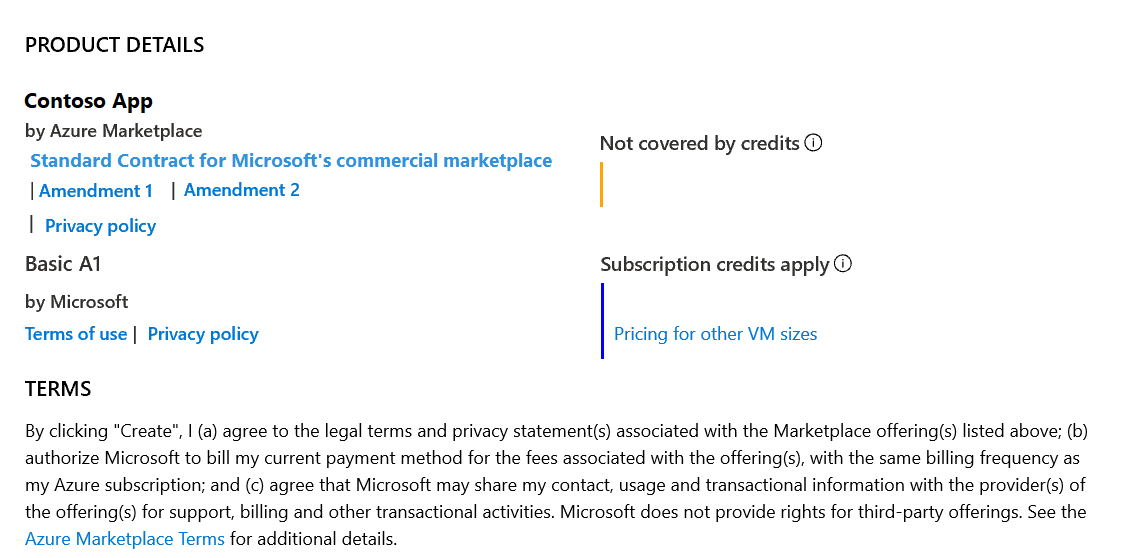Click info icon beside Not covered by credits
Viewport: 1127px width, 558px height.
click(813, 143)
